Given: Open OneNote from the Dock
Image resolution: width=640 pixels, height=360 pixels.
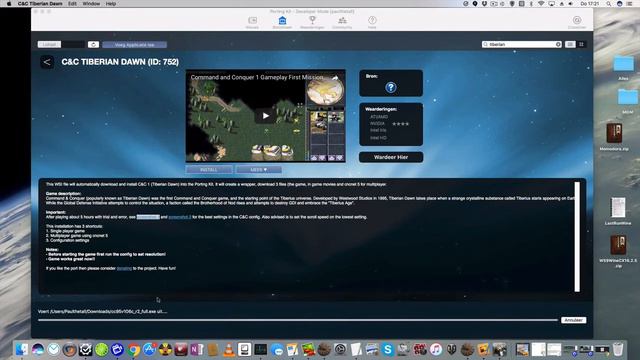Looking at the screenshot, I should [x=197, y=349].
